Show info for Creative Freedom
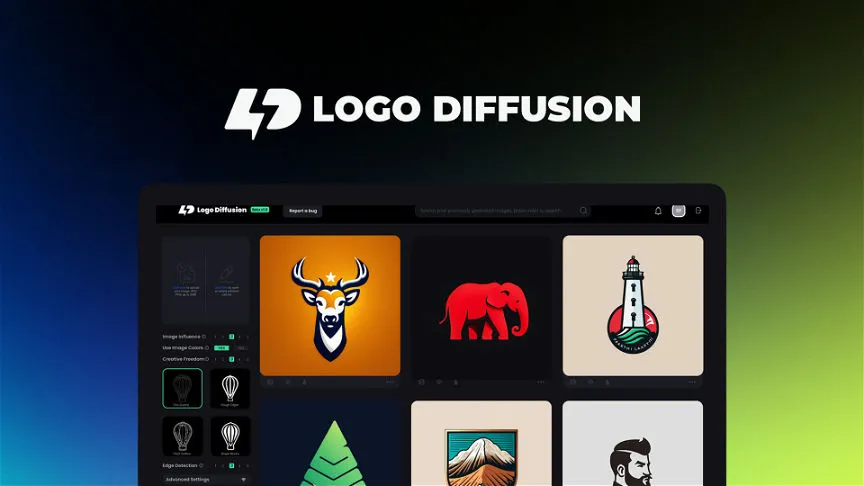This screenshot has width=864, height=486. (x=207, y=359)
